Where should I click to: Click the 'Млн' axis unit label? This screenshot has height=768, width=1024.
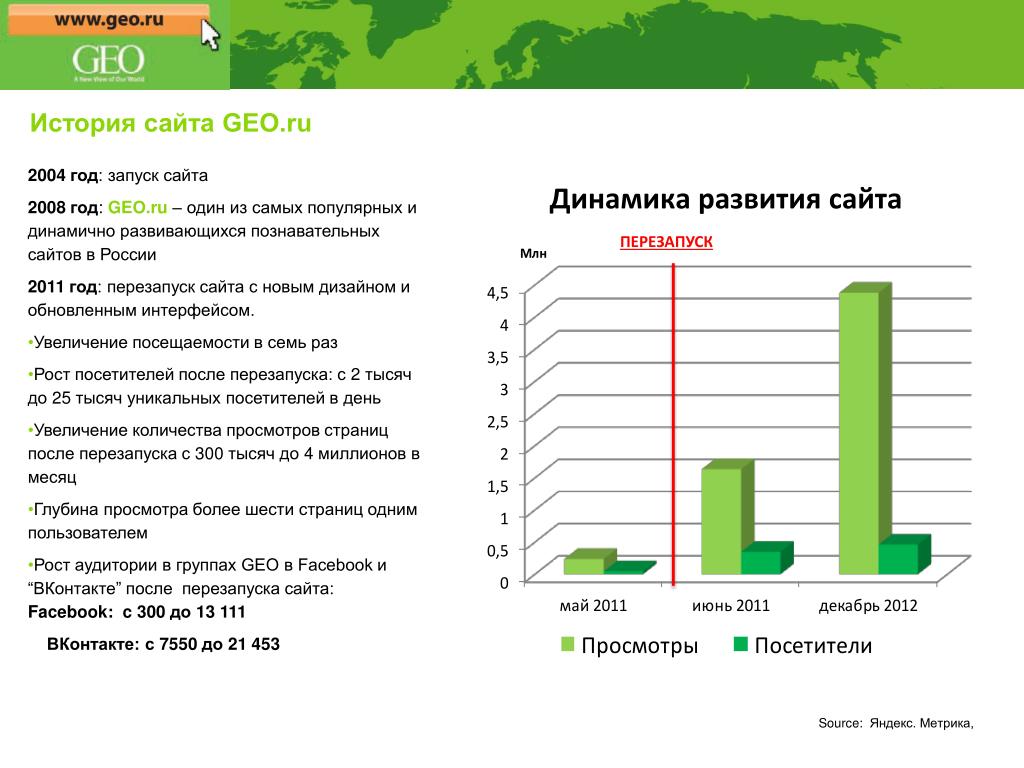533,253
